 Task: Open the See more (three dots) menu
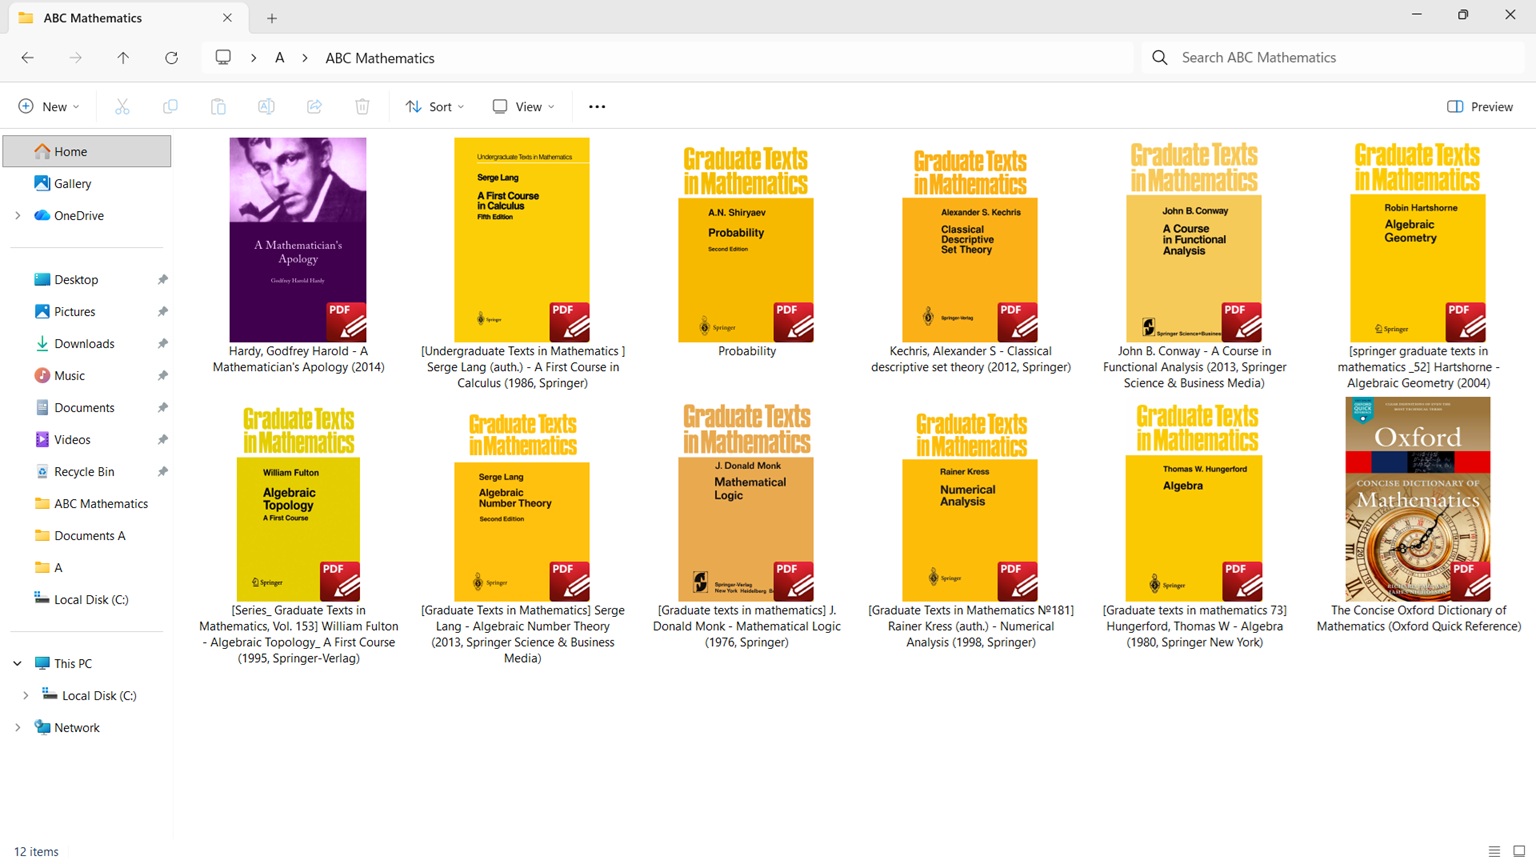pyautogui.click(x=597, y=107)
